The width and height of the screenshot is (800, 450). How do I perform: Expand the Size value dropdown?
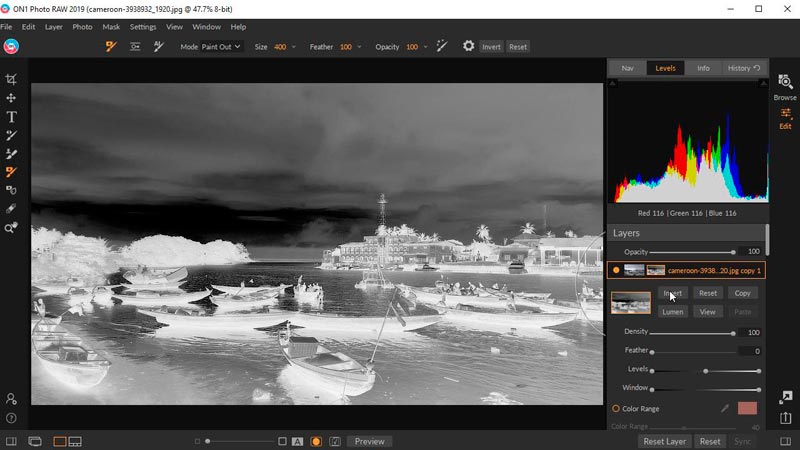click(293, 46)
